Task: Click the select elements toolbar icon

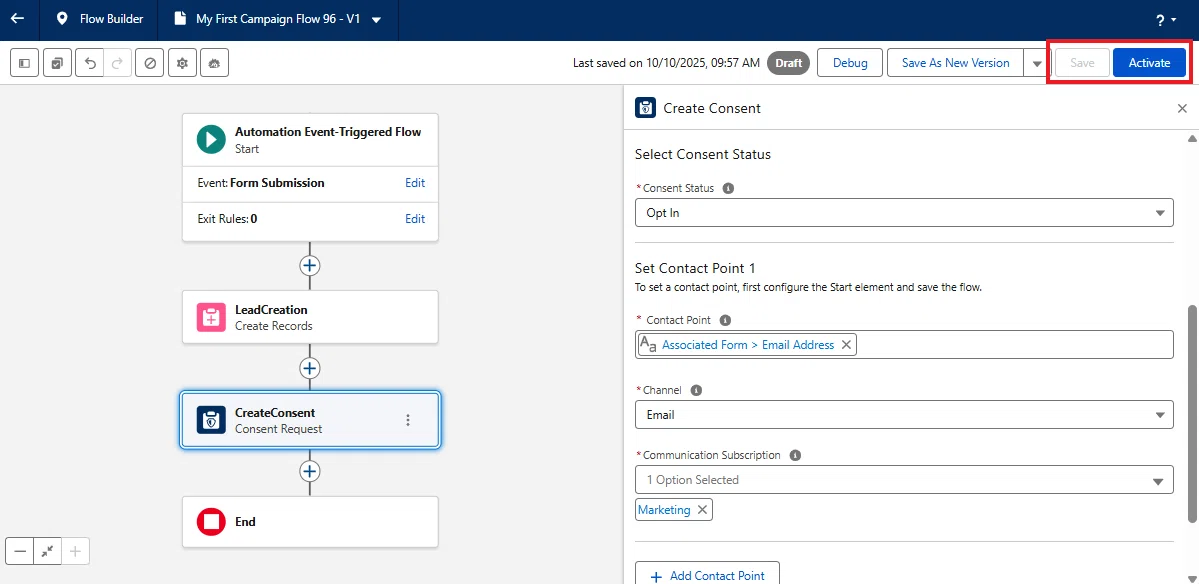Action: pyautogui.click(x=57, y=63)
